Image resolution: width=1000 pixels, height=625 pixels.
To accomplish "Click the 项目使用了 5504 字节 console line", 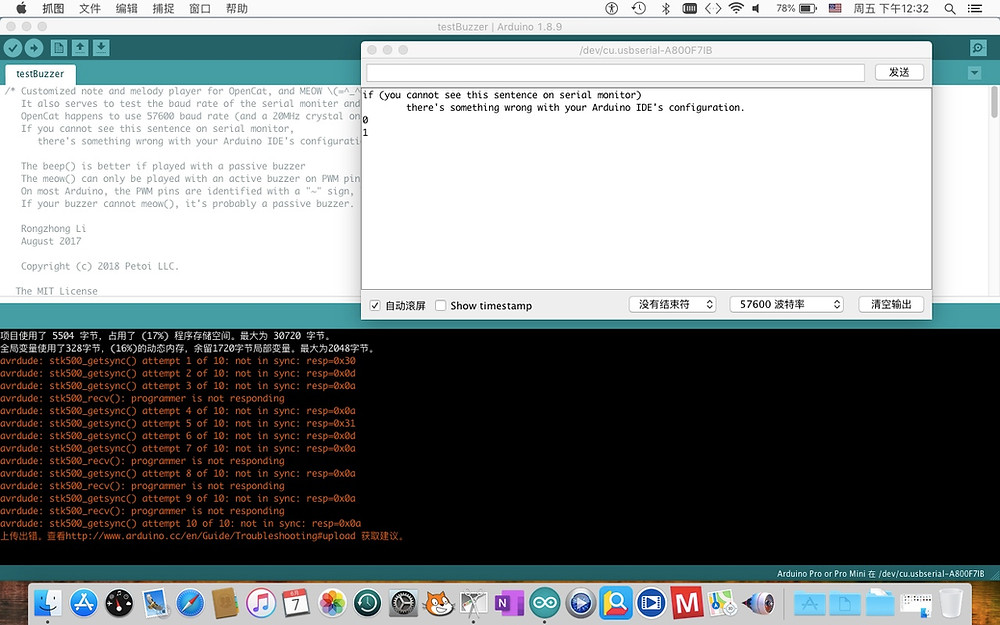I will tap(165, 335).
